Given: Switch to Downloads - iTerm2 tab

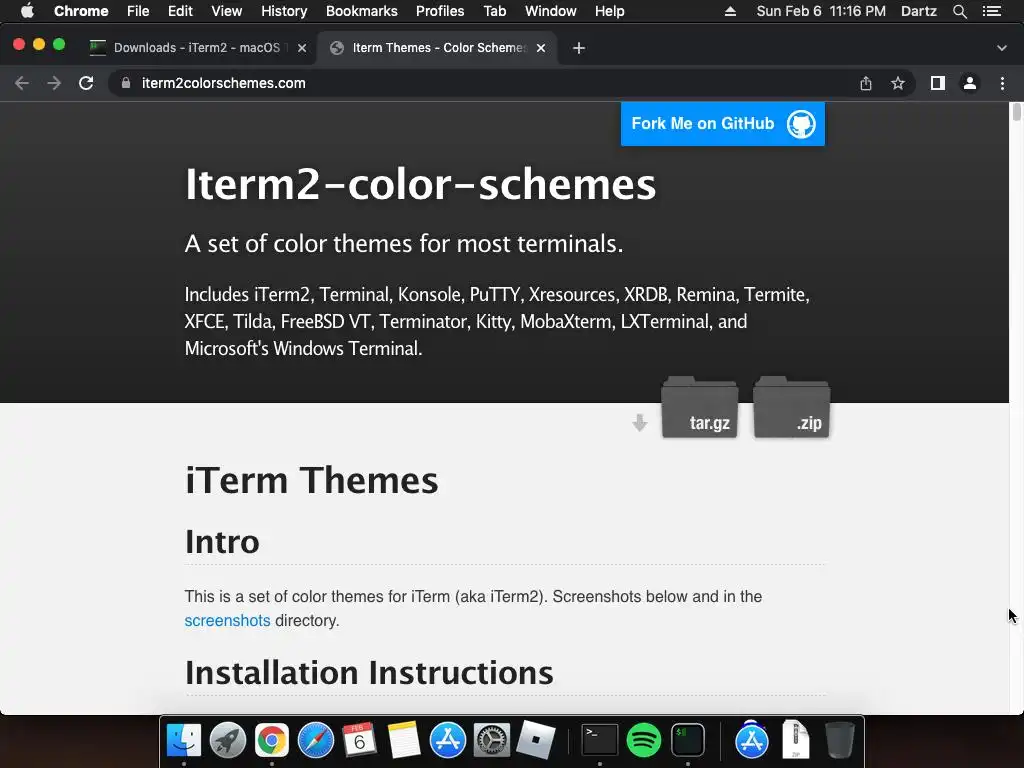Looking at the screenshot, I should point(197,48).
